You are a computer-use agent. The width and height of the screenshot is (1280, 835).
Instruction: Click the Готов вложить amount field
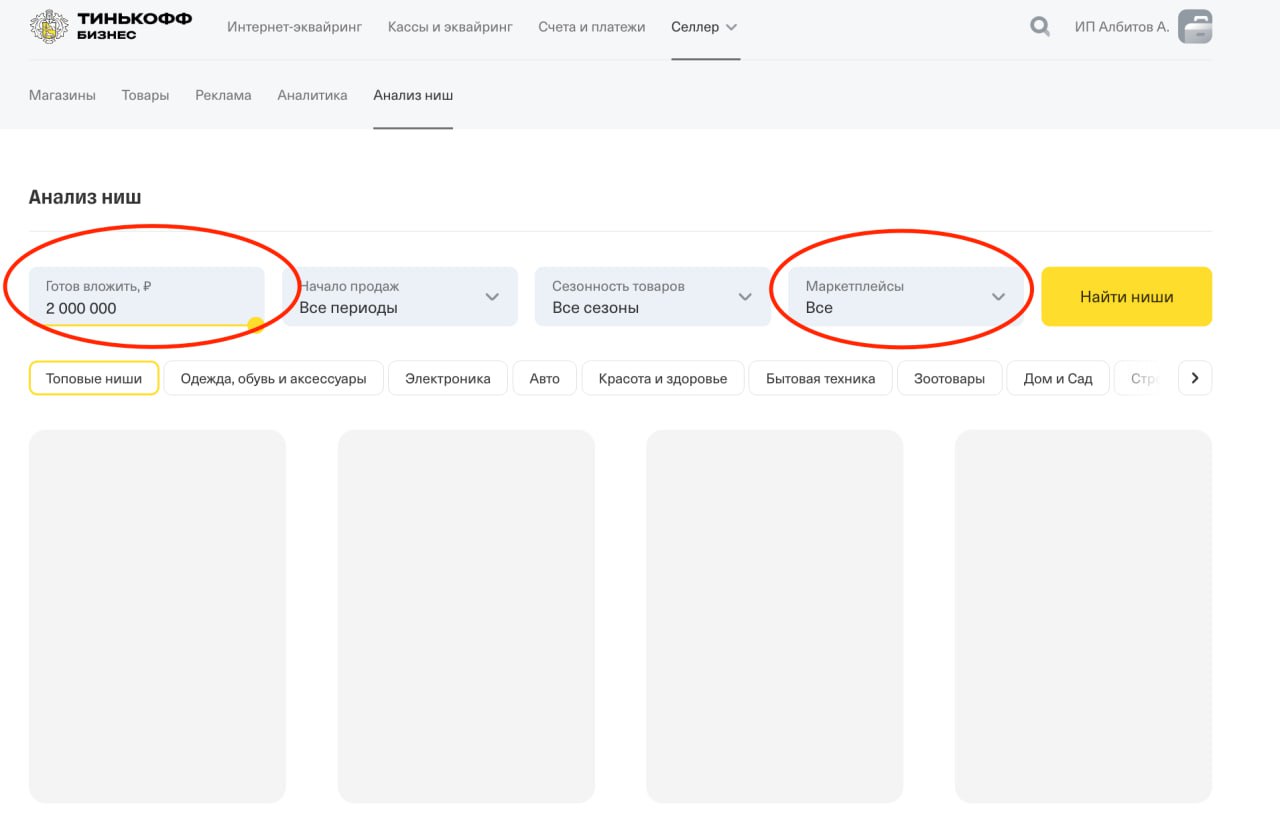coord(146,296)
